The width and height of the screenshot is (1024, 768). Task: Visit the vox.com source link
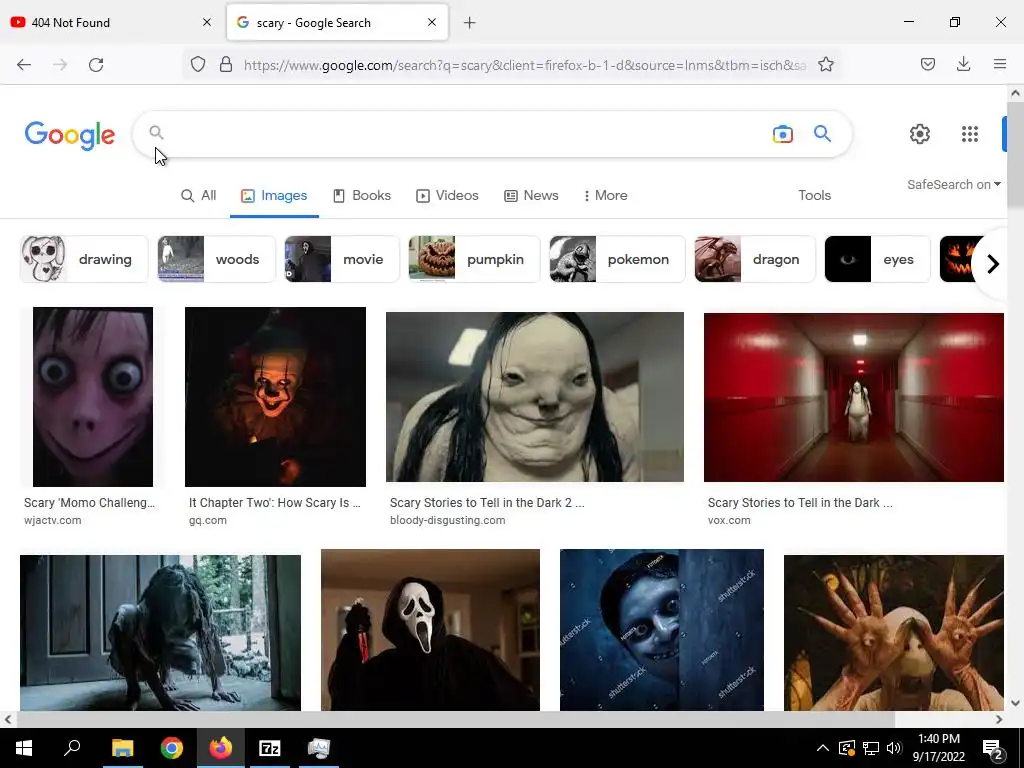point(729,520)
